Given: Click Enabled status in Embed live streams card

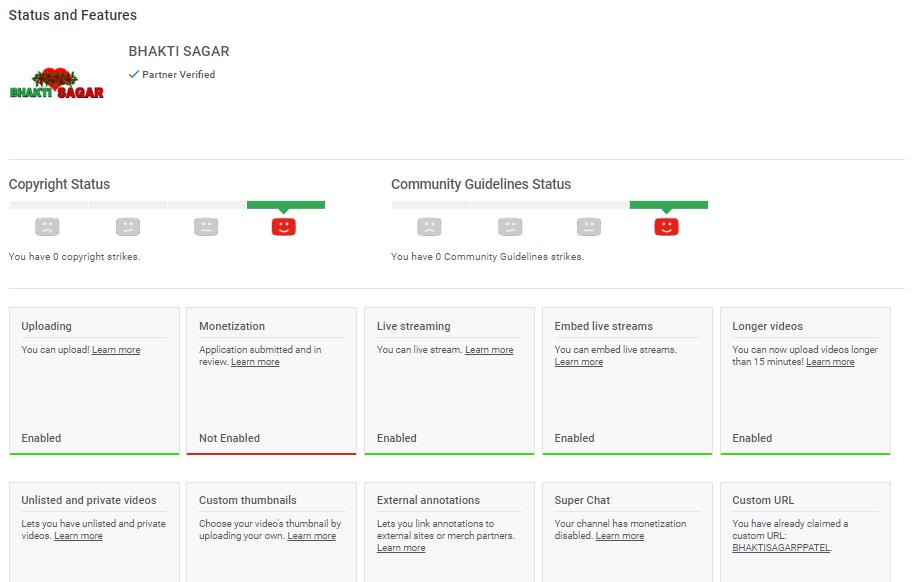Looking at the screenshot, I should 574,438.
